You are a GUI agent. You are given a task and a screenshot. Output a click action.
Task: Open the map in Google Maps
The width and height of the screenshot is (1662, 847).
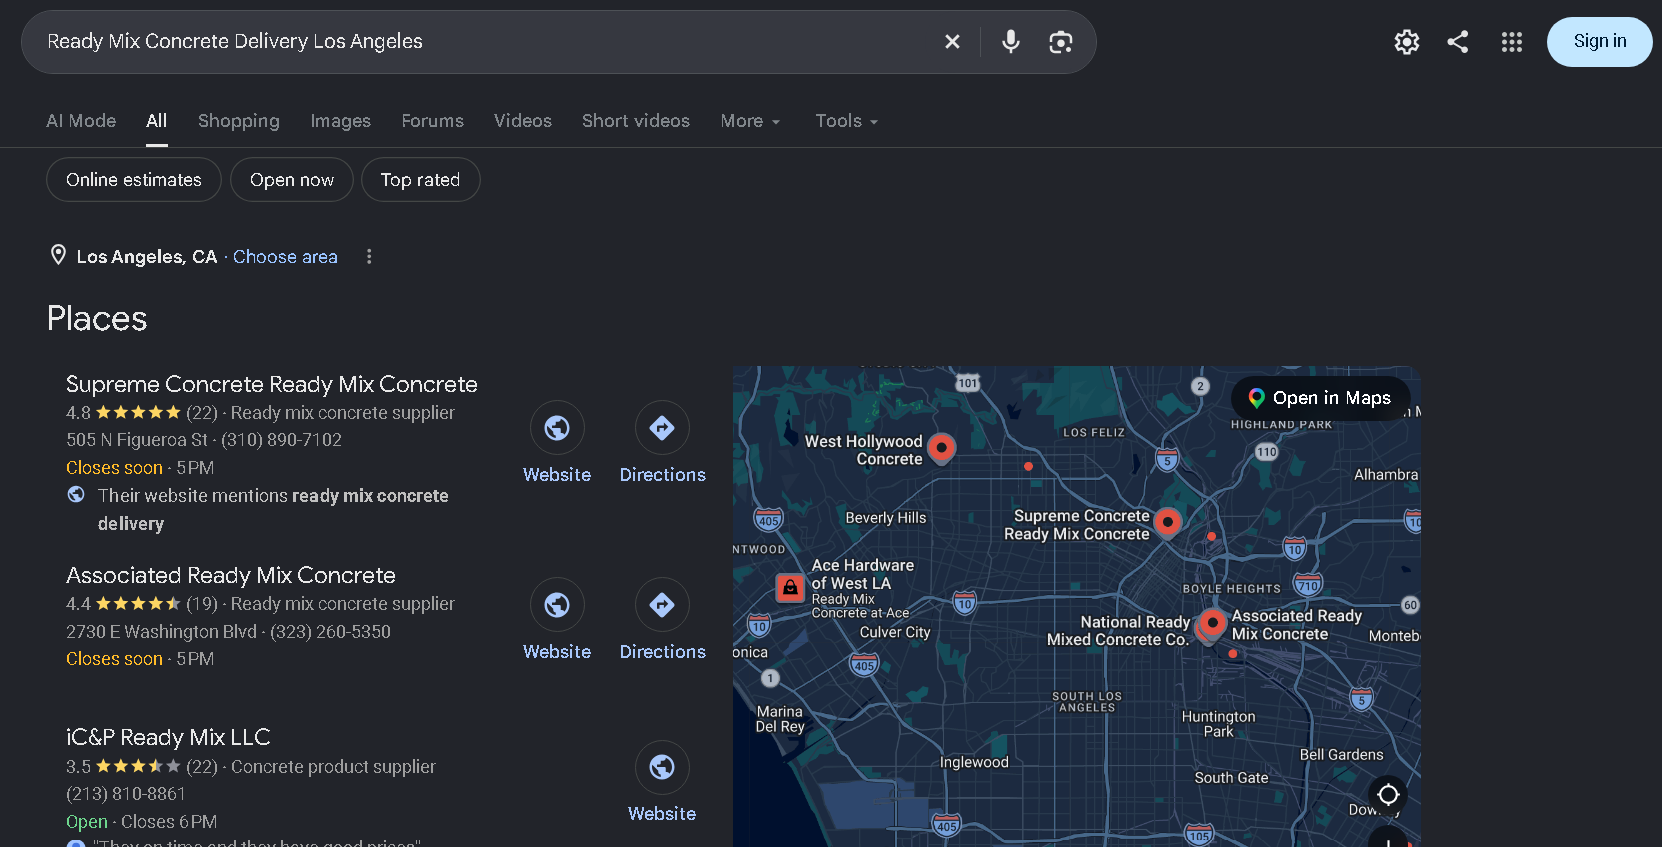click(x=1321, y=398)
